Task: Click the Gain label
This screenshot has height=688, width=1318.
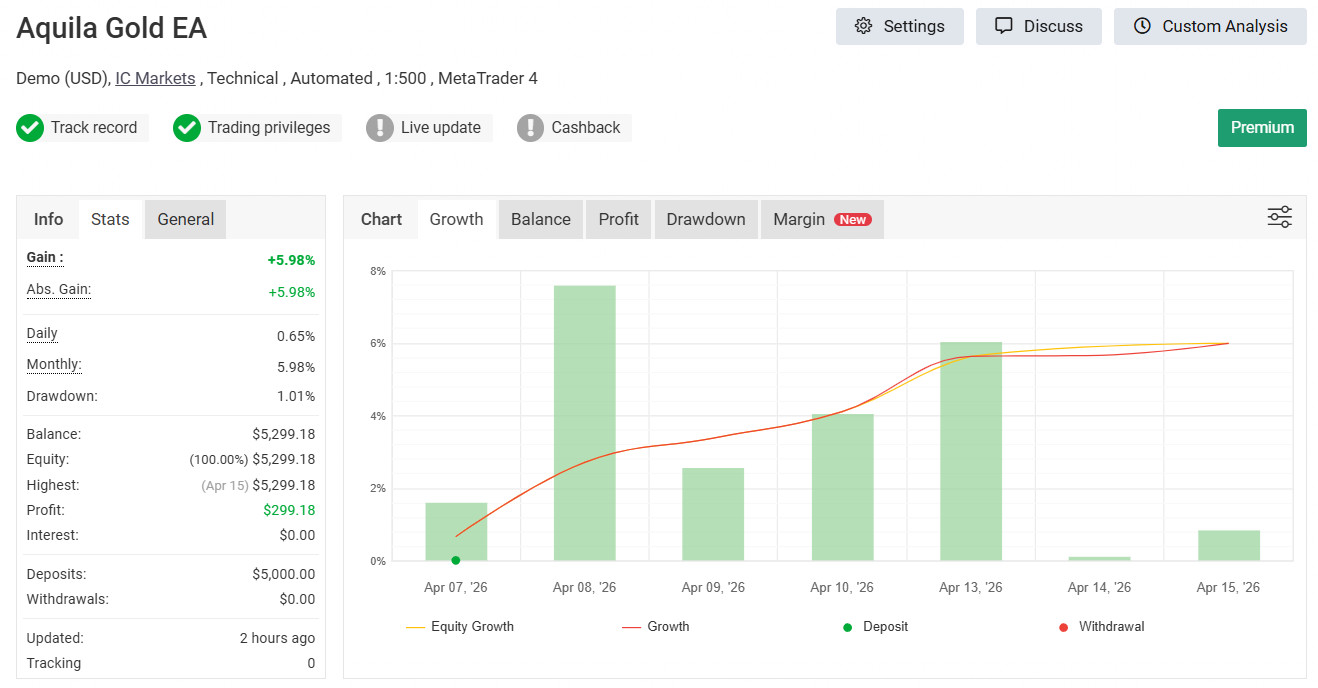Action: tap(45, 258)
